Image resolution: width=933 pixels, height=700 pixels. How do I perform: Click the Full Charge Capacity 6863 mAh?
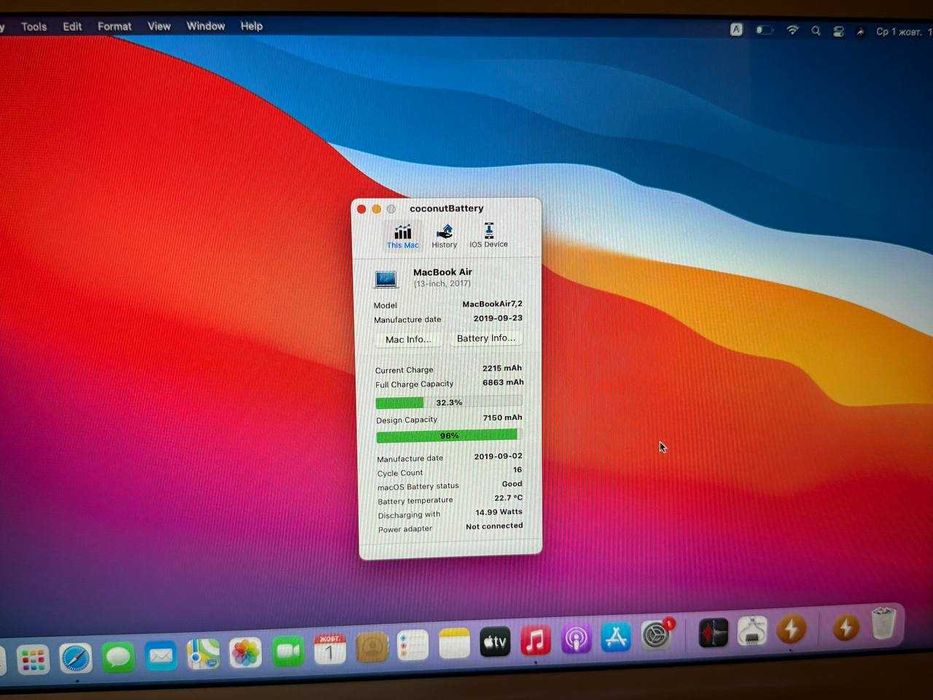coord(503,382)
